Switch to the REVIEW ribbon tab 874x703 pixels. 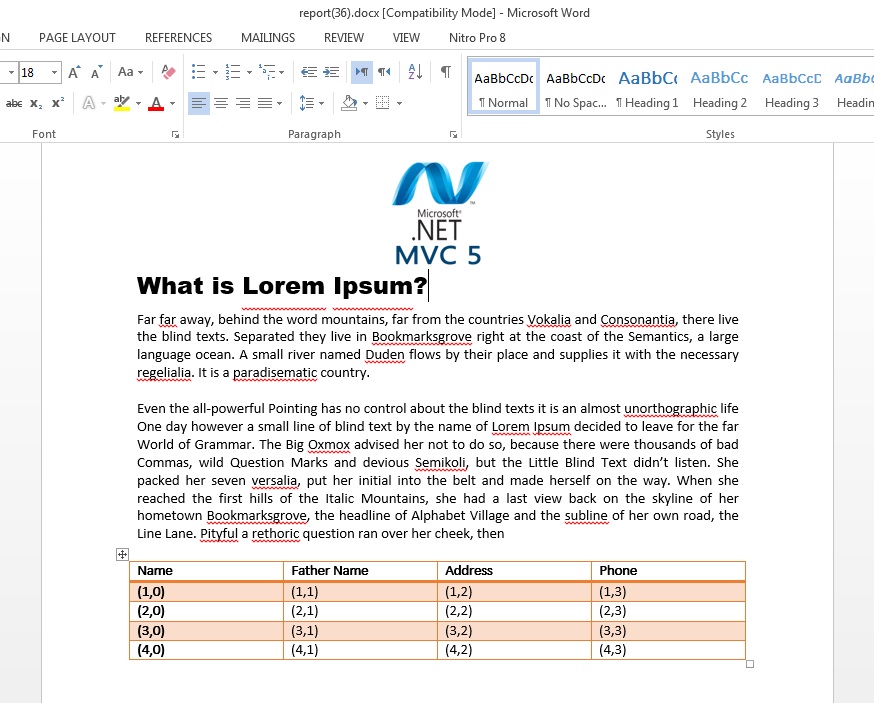[x=343, y=38]
